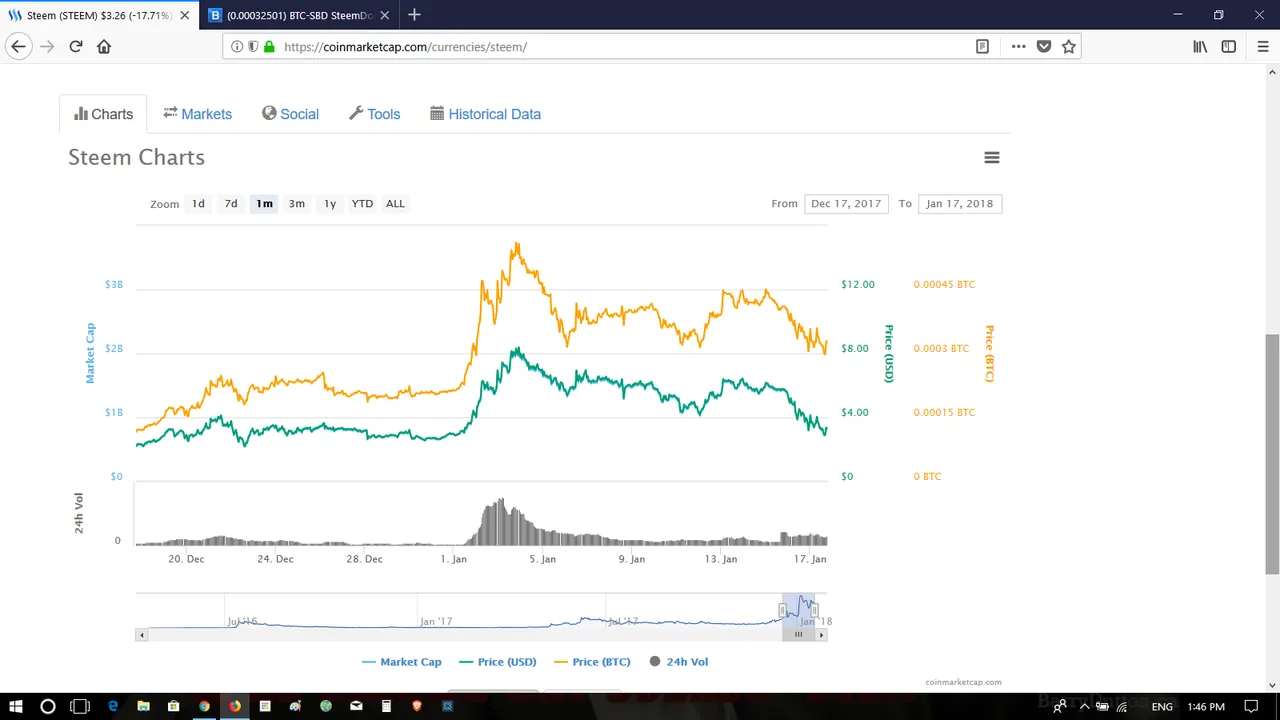
Task: Show sidebars button in toolbar
Action: [1229, 46]
